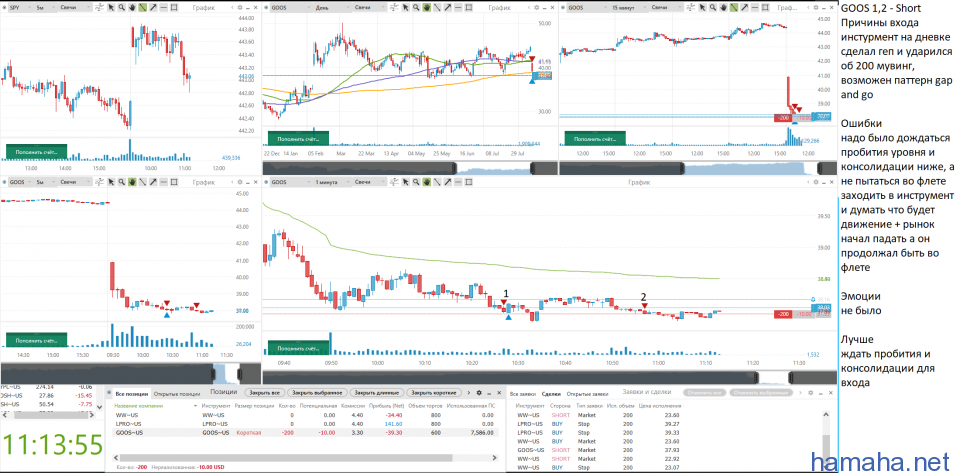Click the time range navigator under GOOS 1-minute chart
This screenshot has width=960, height=473.
(x=551, y=376)
